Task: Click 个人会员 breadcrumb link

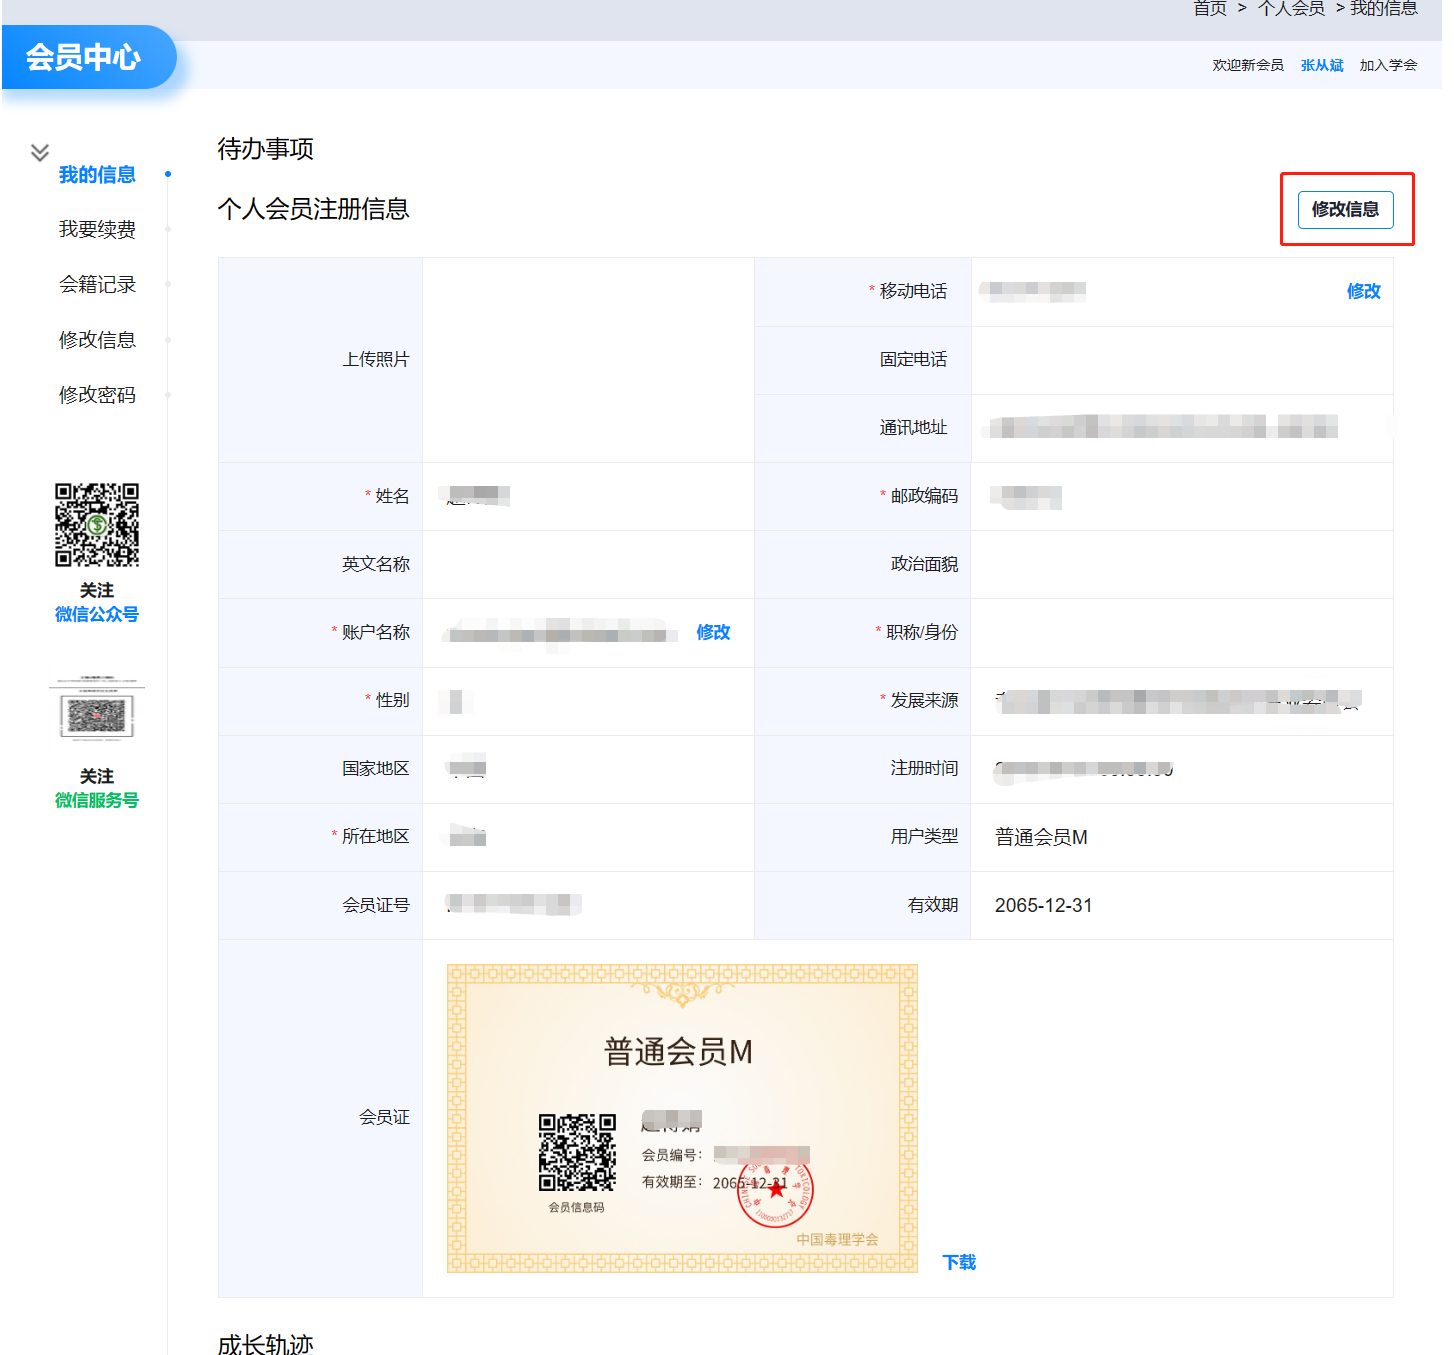Action: click(x=1291, y=9)
